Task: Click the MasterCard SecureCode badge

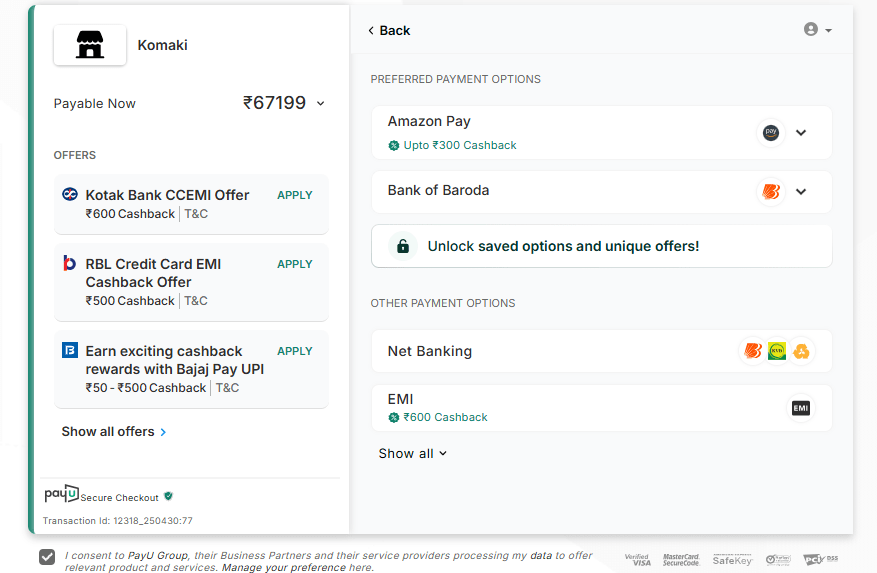Action: [681, 560]
